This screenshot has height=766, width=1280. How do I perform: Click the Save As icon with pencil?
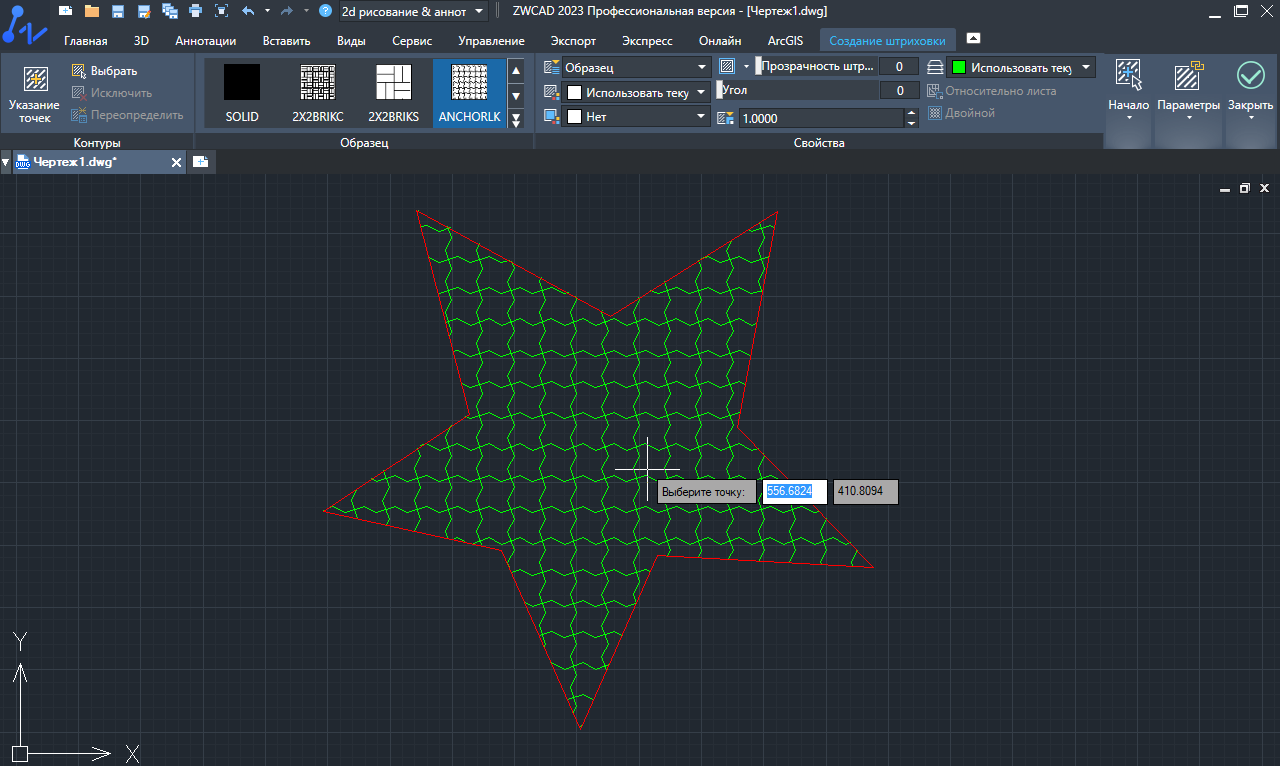pos(143,11)
